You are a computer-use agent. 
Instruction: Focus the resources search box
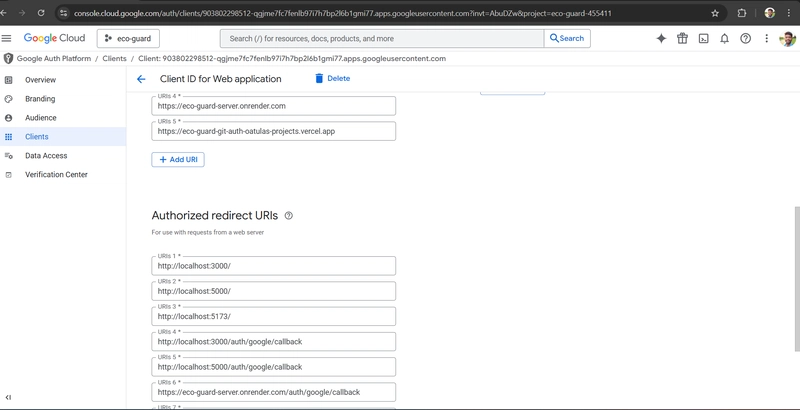(x=382, y=38)
